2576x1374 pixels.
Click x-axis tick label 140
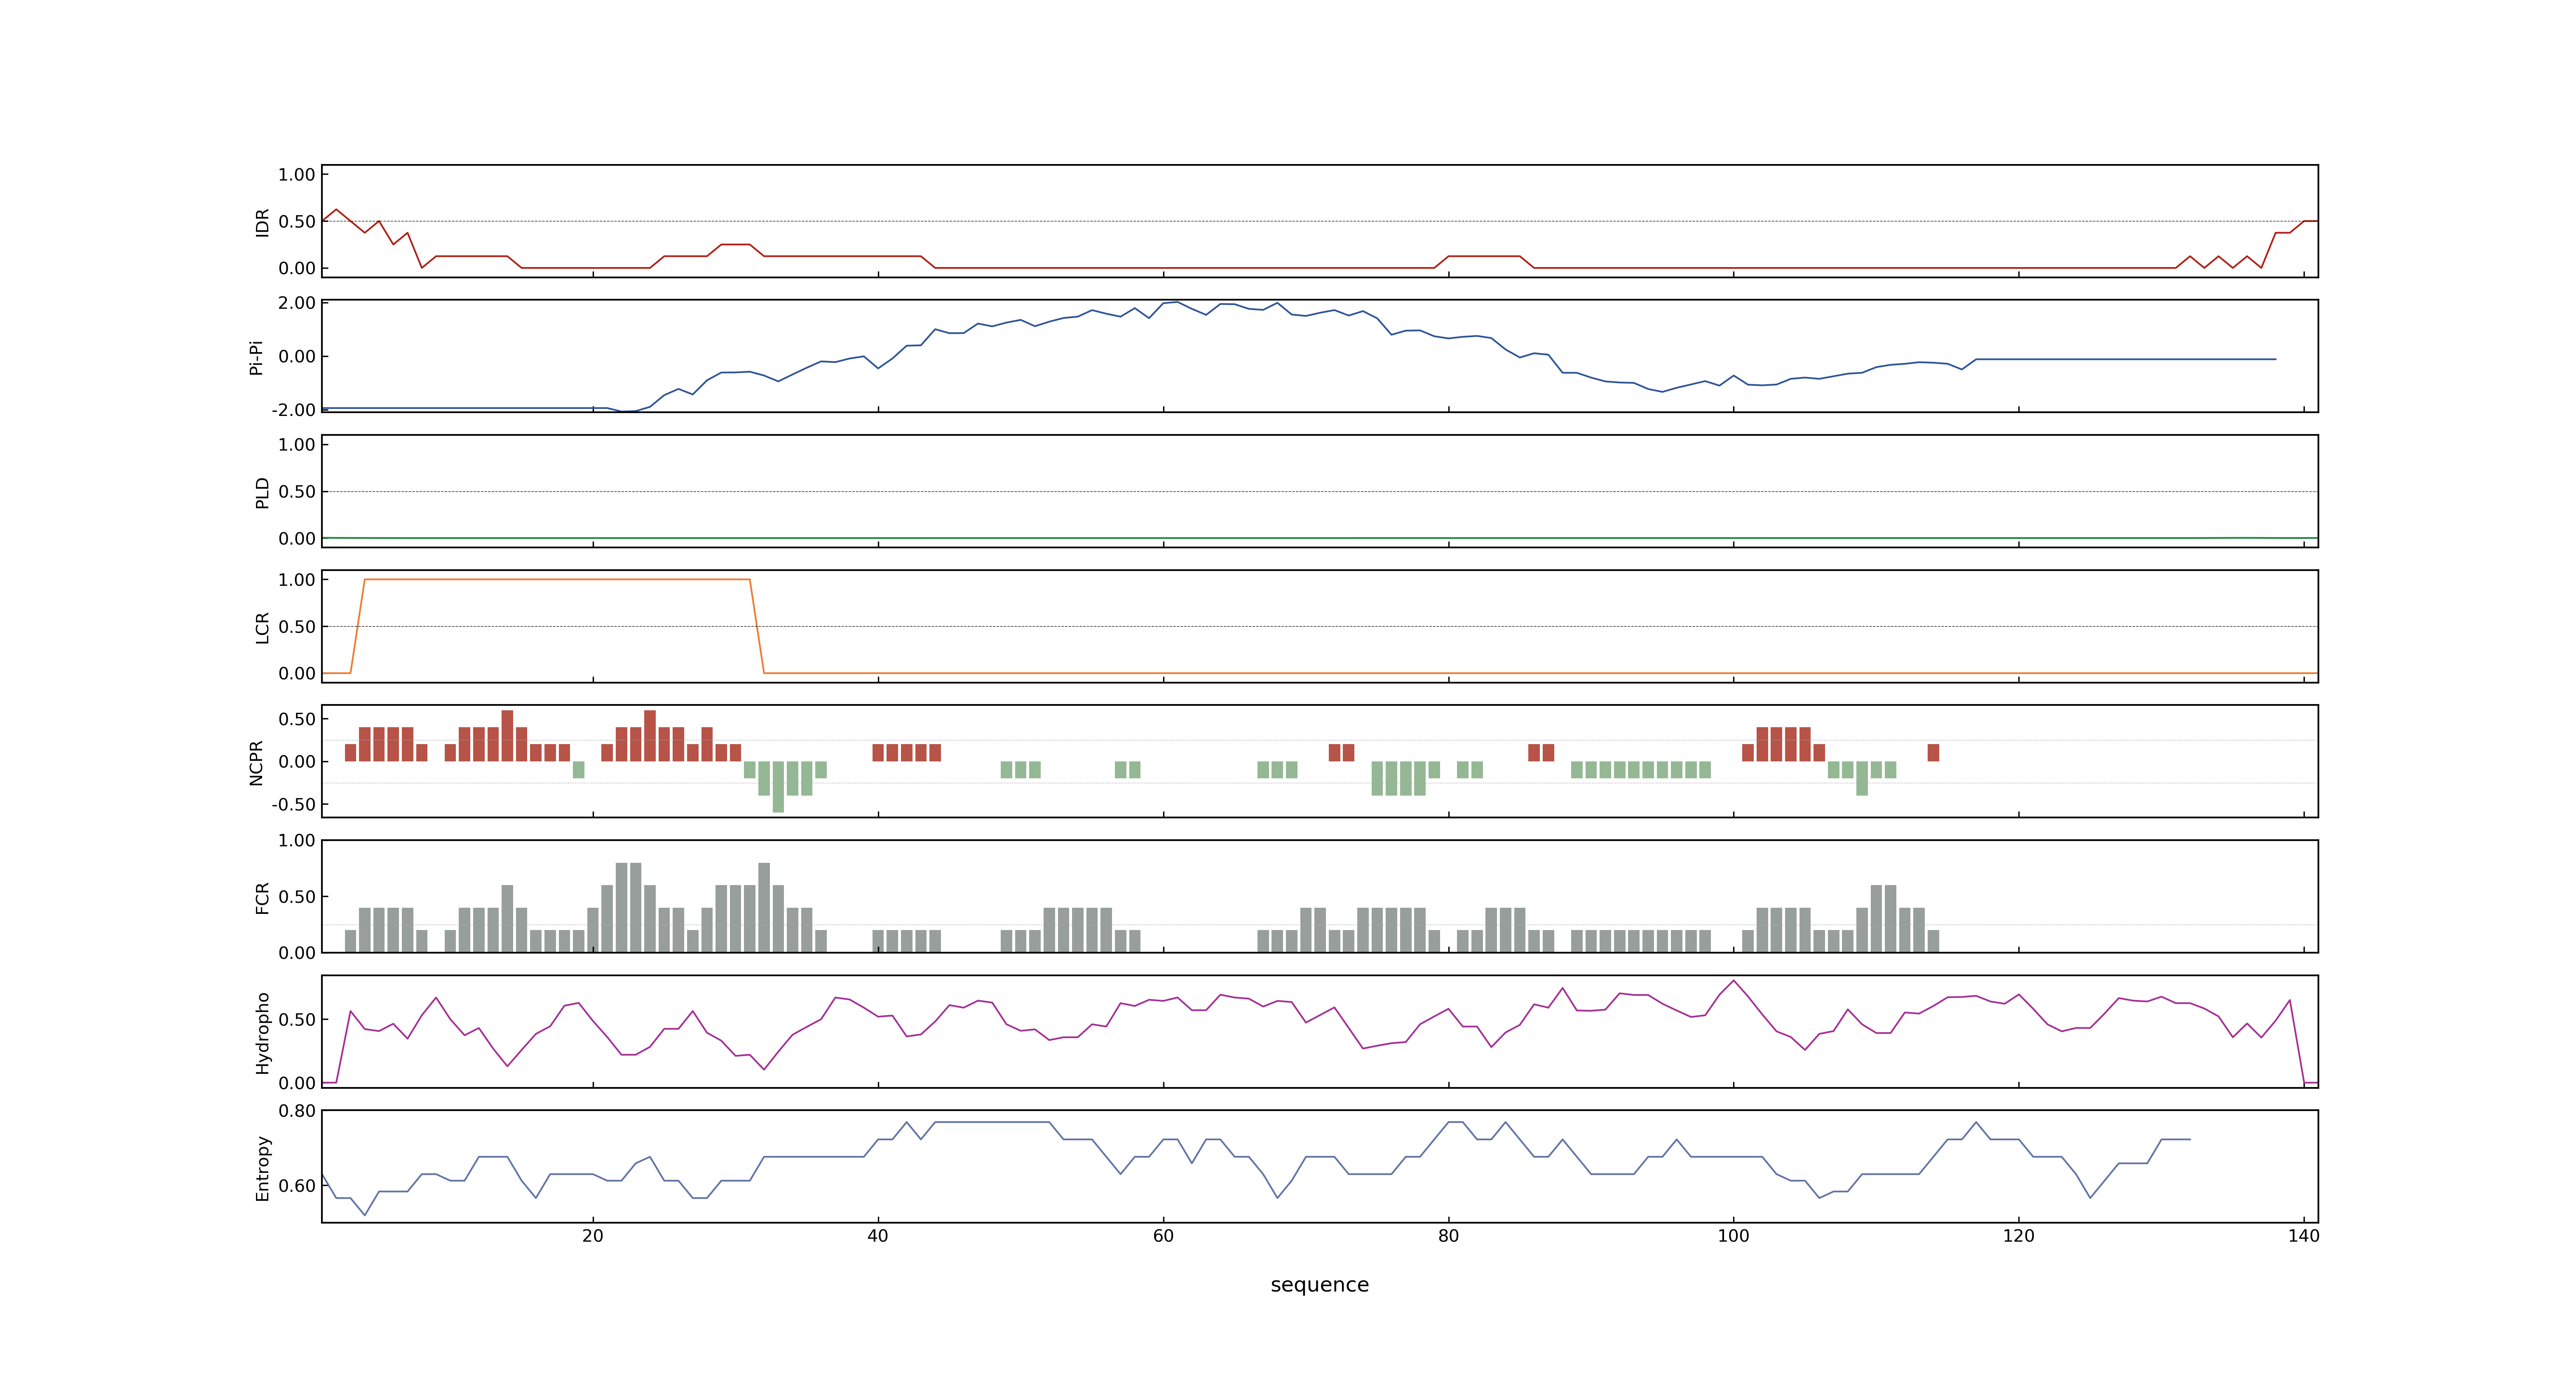click(x=2303, y=1235)
